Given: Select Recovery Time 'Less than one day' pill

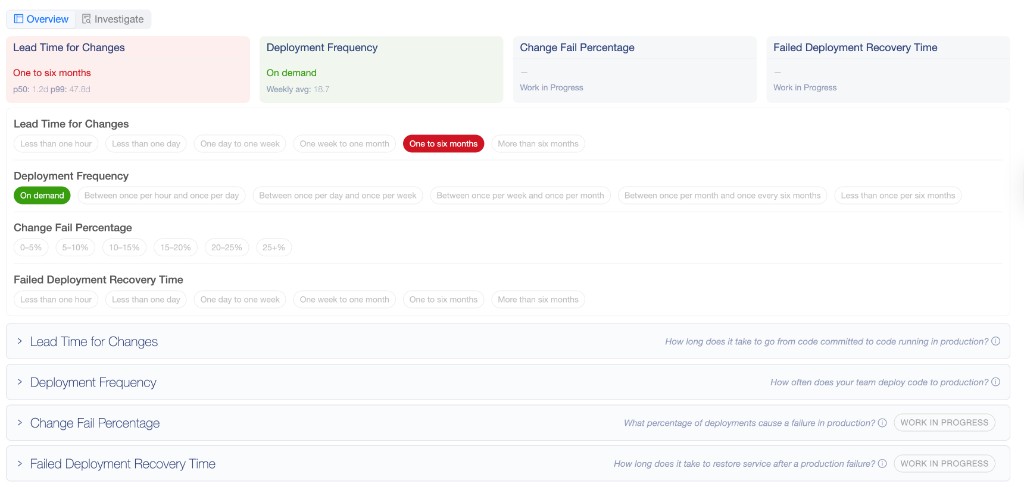Looking at the screenshot, I should click(x=146, y=300).
